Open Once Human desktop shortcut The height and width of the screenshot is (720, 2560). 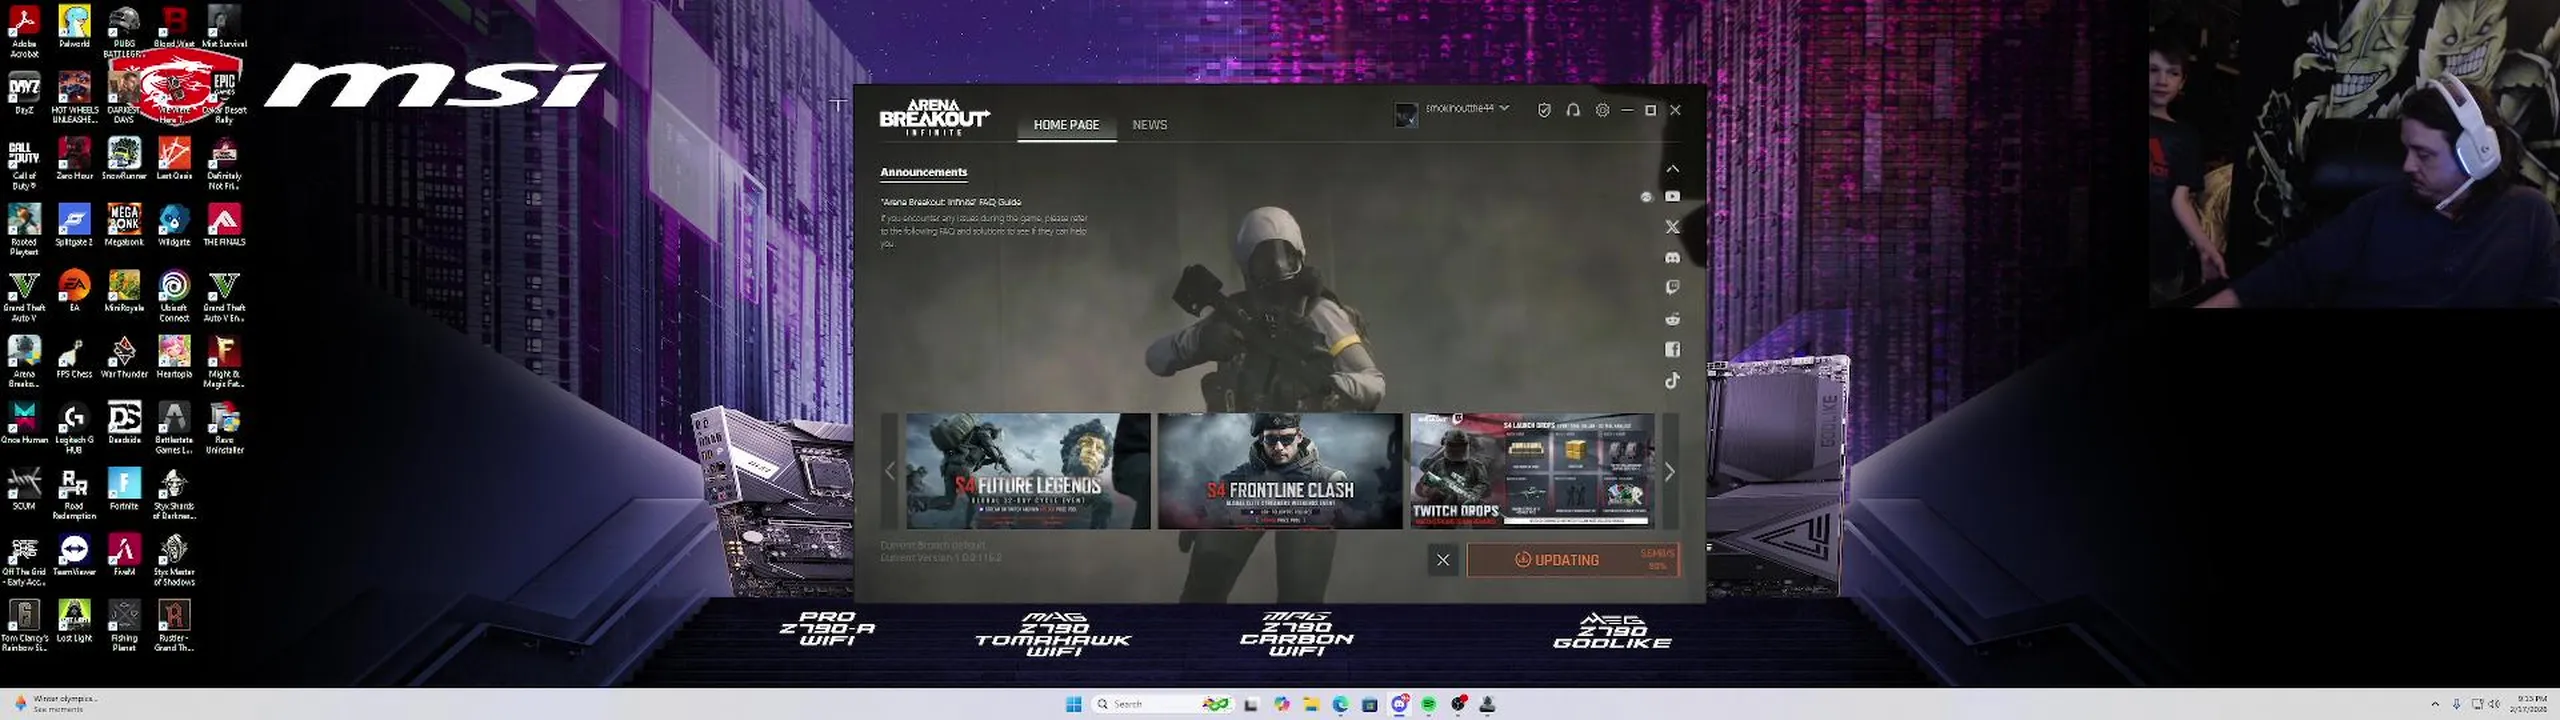(x=24, y=423)
